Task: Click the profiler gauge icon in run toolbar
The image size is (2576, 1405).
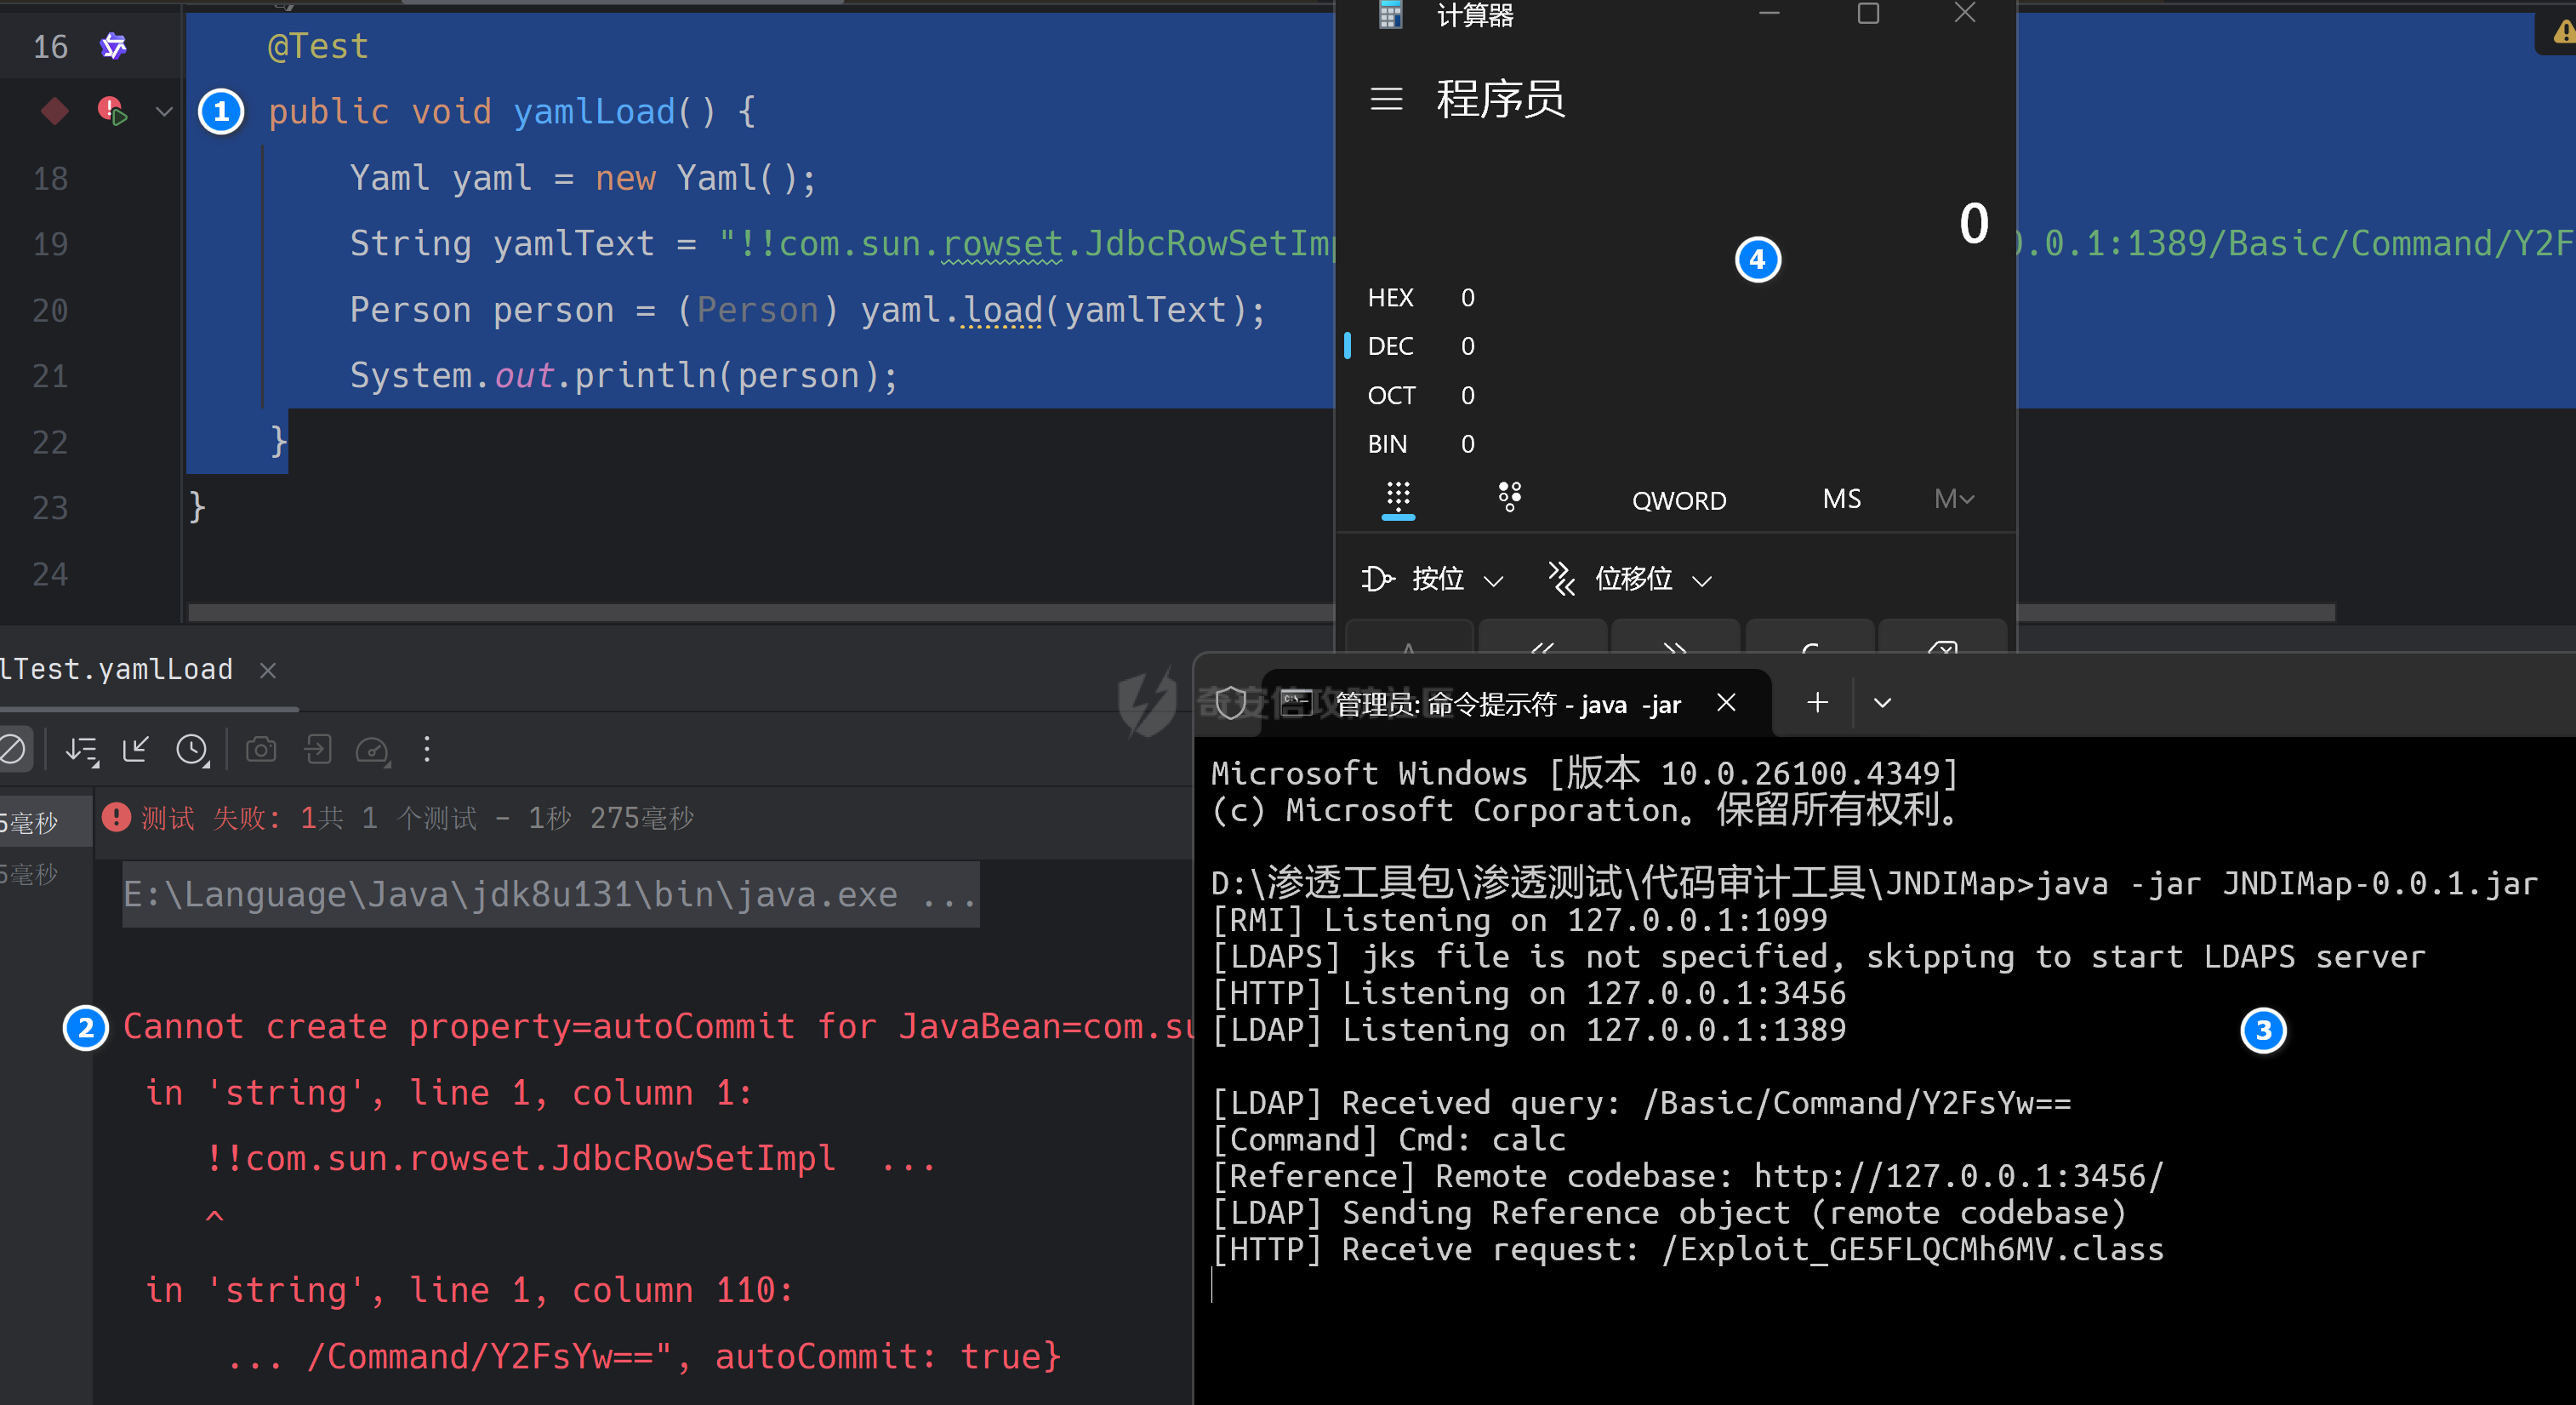Action: click(x=373, y=750)
